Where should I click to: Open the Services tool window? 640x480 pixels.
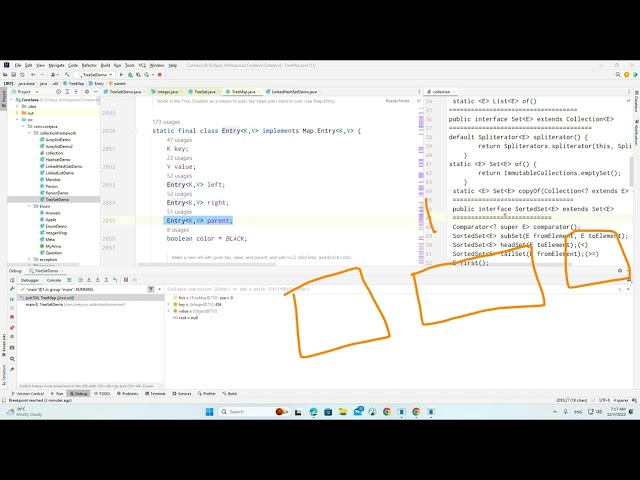point(182,393)
